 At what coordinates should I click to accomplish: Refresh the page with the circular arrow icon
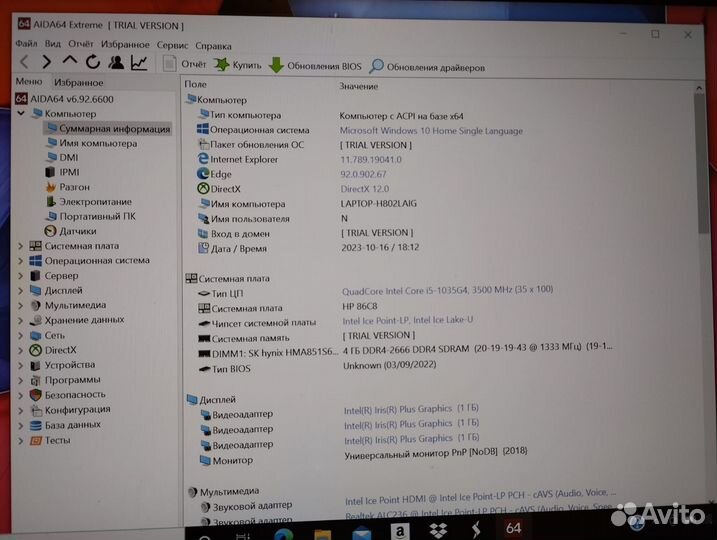(93, 62)
